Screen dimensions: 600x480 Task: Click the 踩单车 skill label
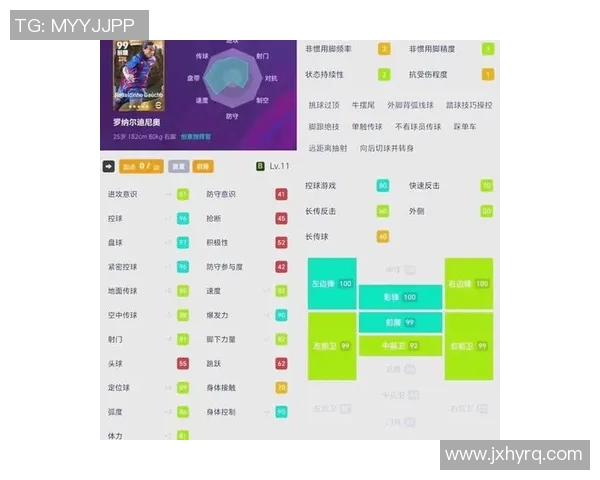465,126
